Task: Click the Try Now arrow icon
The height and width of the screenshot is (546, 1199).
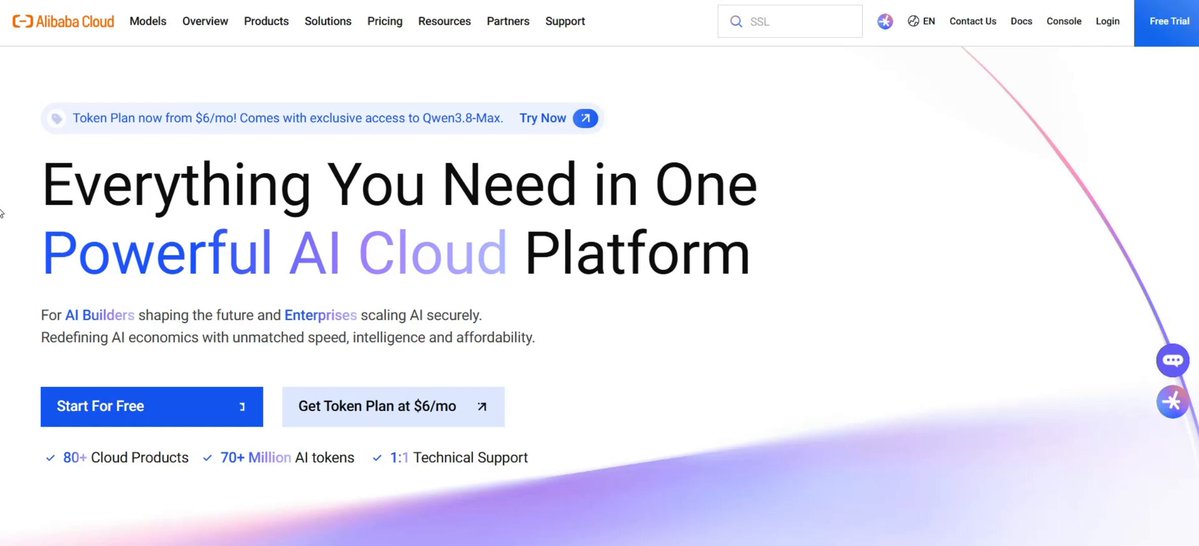Action: 585,118
